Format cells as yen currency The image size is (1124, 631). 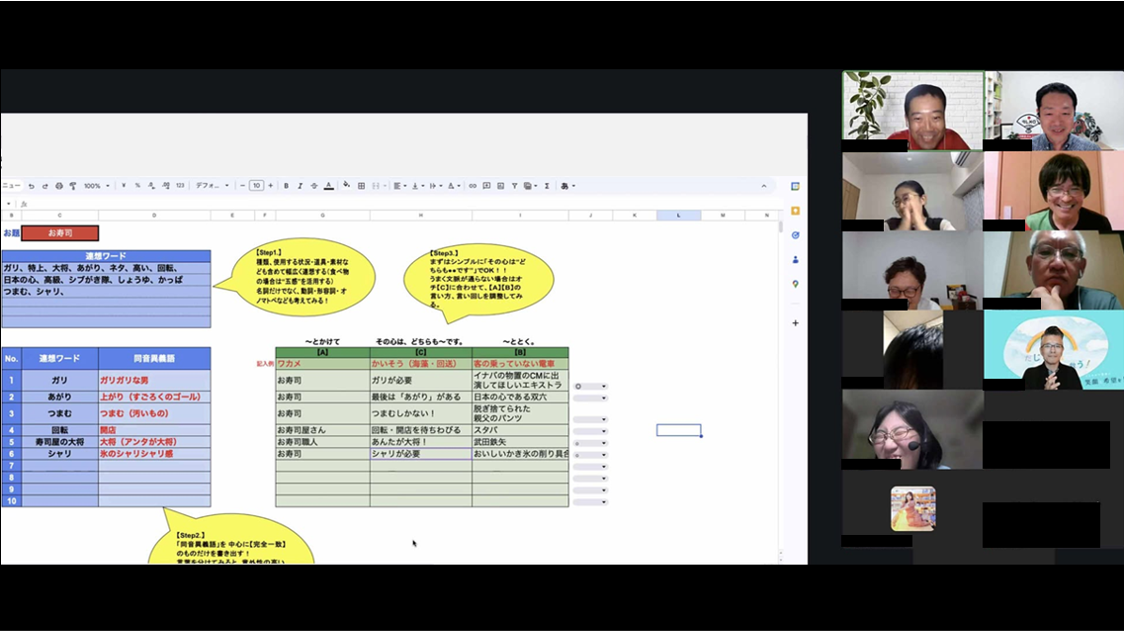123,186
